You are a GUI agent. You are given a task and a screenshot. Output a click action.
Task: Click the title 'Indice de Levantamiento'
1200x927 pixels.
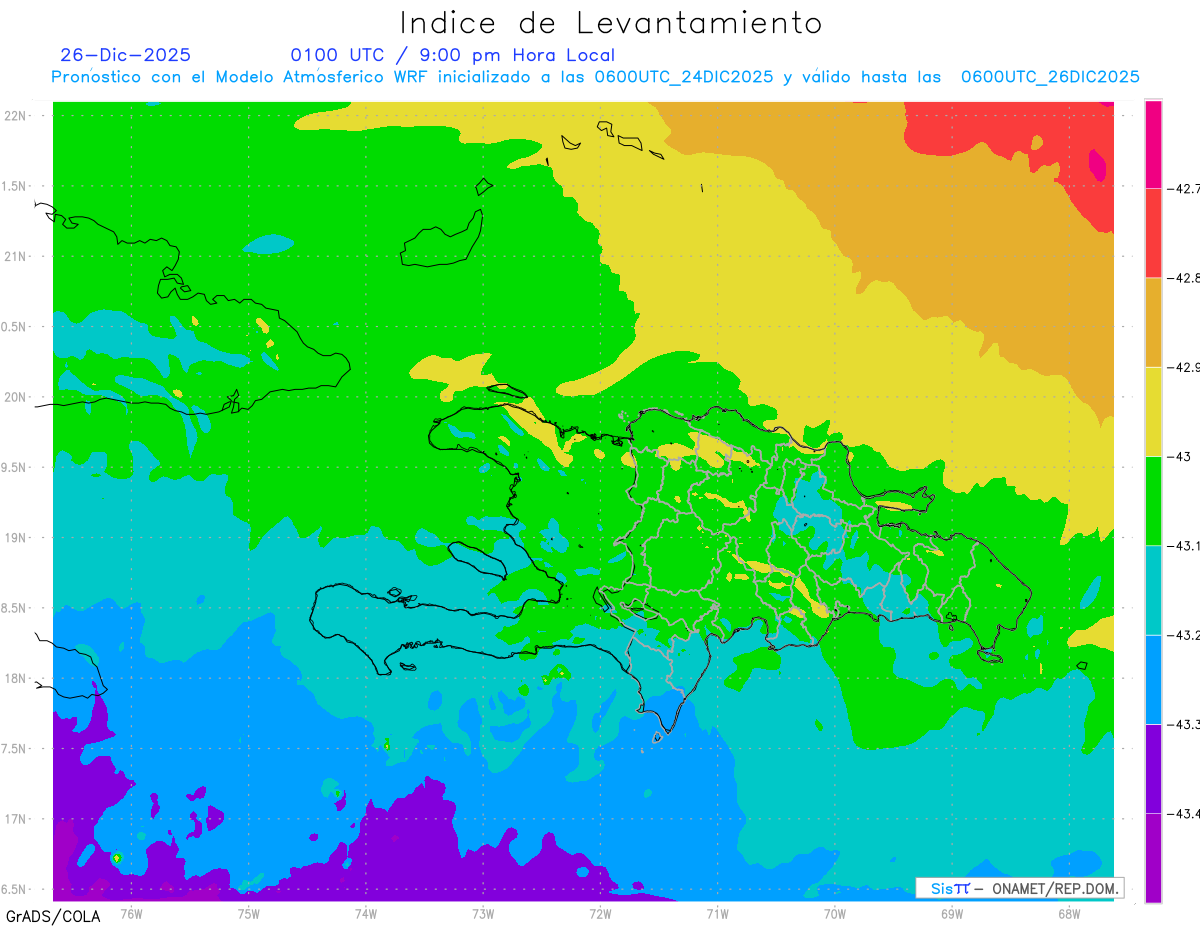(611, 22)
